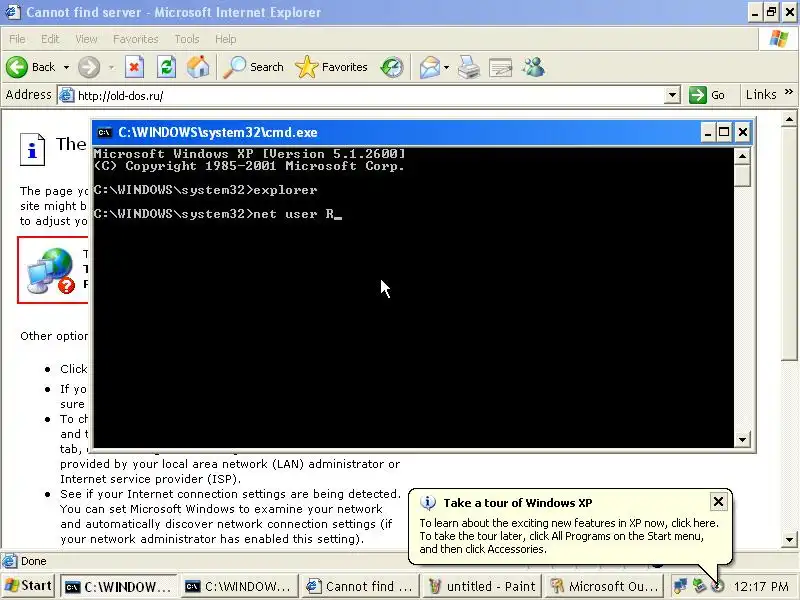Click the Forward arrow button

(x=89, y=67)
